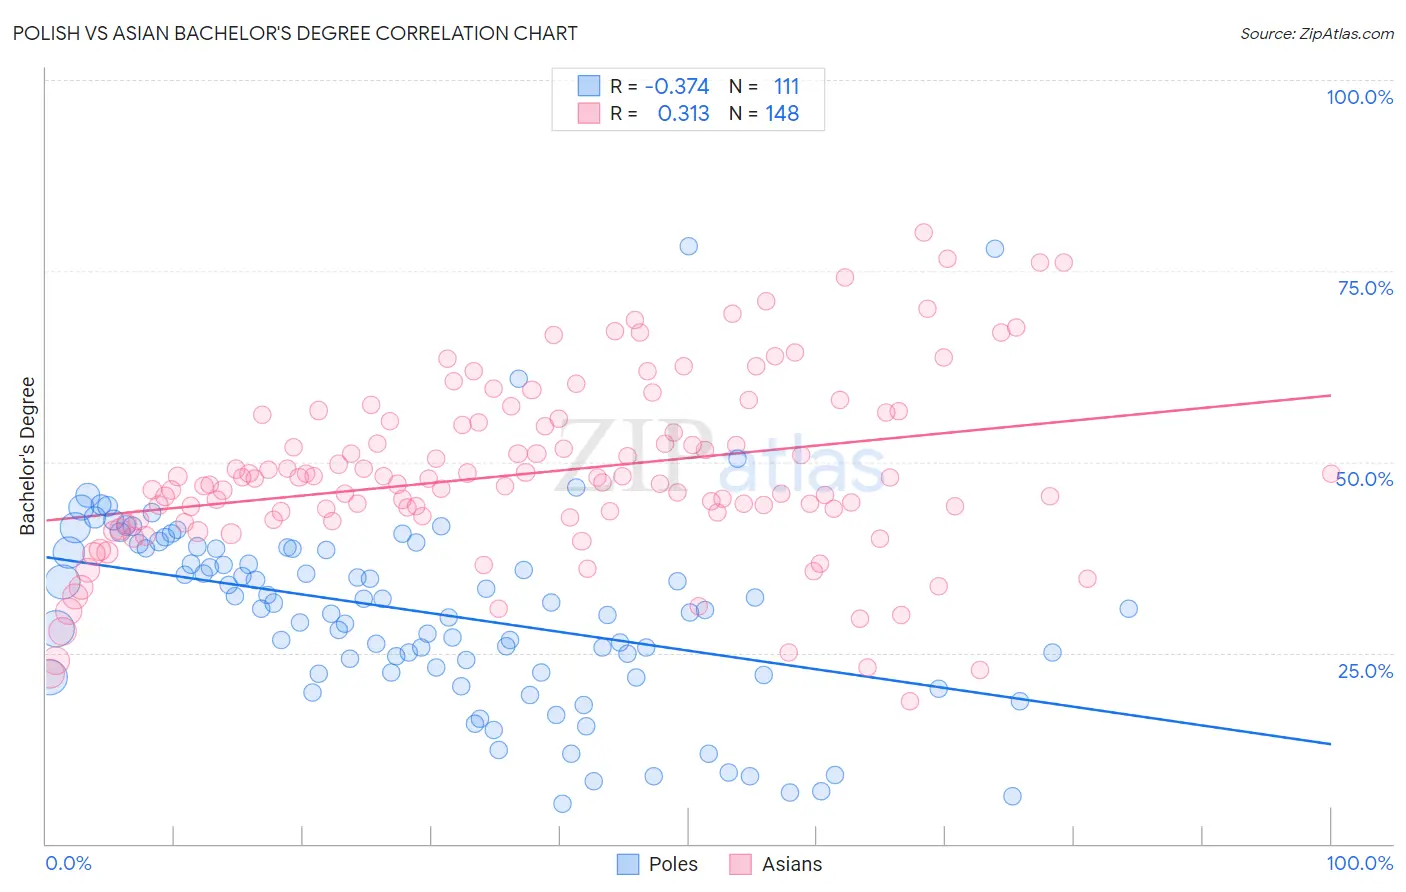The width and height of the screenshot is (1406, 892).
Task: Click the Poles legend color swatch
Action: [x=628, y=864]
